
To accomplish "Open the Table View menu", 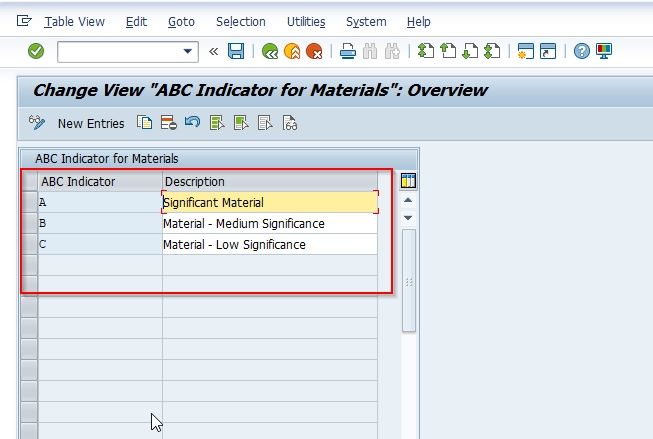I will click(x=75, y=22).
